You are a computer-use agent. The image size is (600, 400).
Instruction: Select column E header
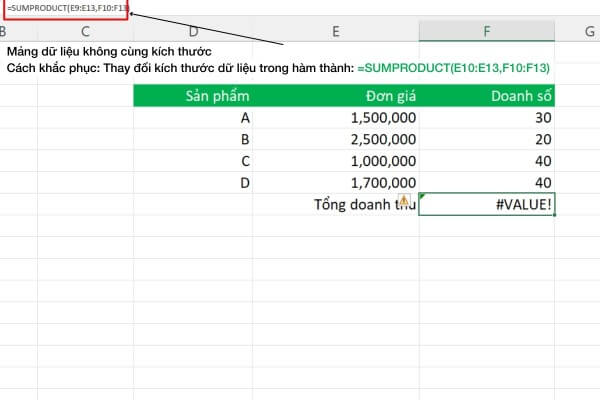[x=336, y=31]
